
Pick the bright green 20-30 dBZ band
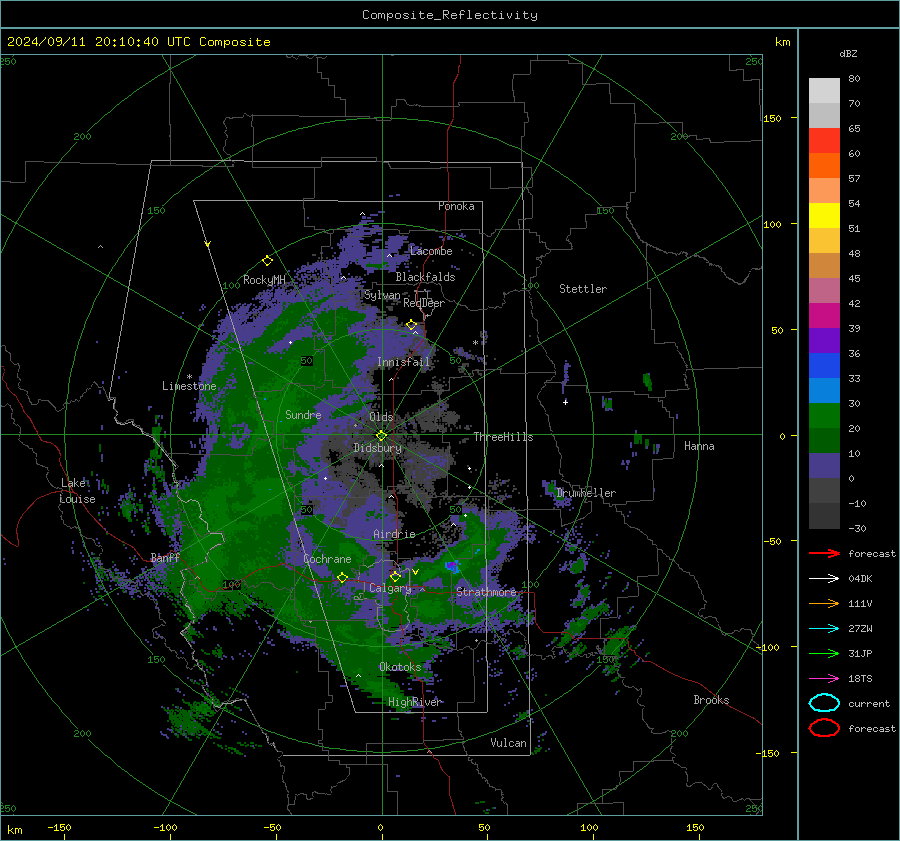tap(824, 416)
